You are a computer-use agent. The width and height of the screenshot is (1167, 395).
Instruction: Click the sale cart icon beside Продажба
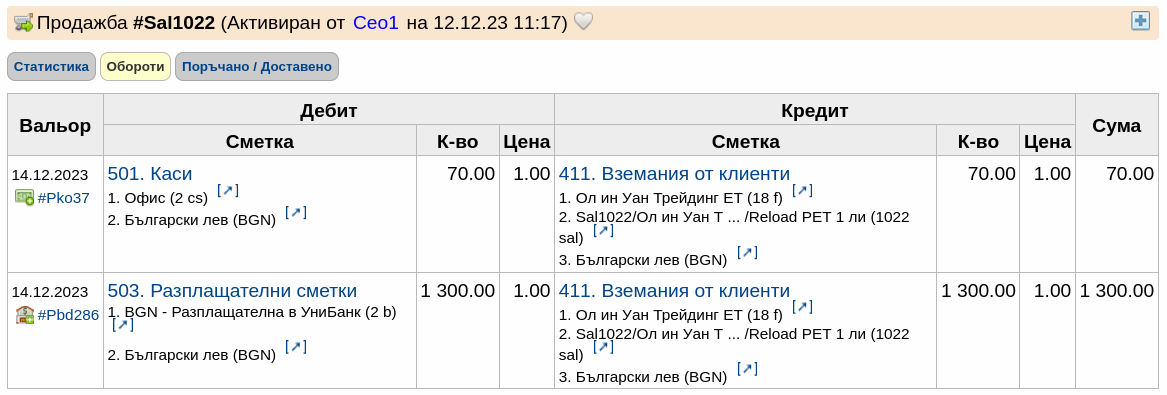24,22
